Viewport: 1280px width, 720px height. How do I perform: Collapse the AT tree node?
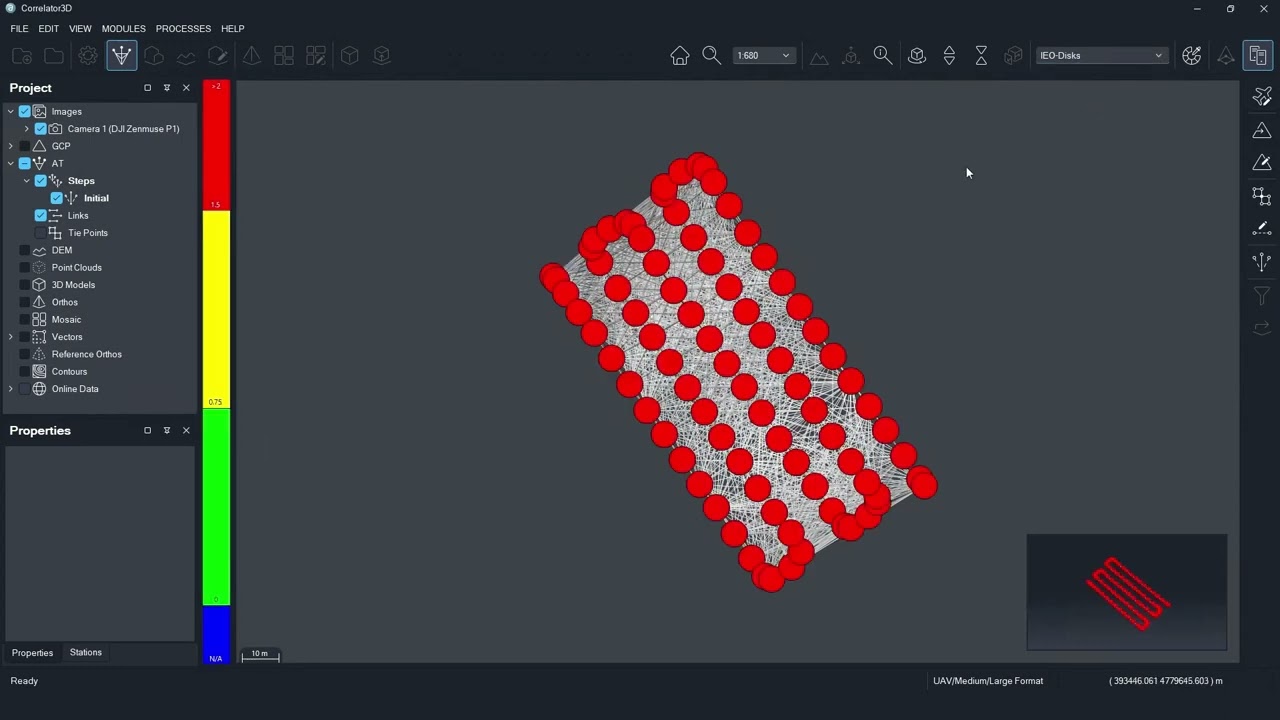pyautogui.click(x=11, y=164)
